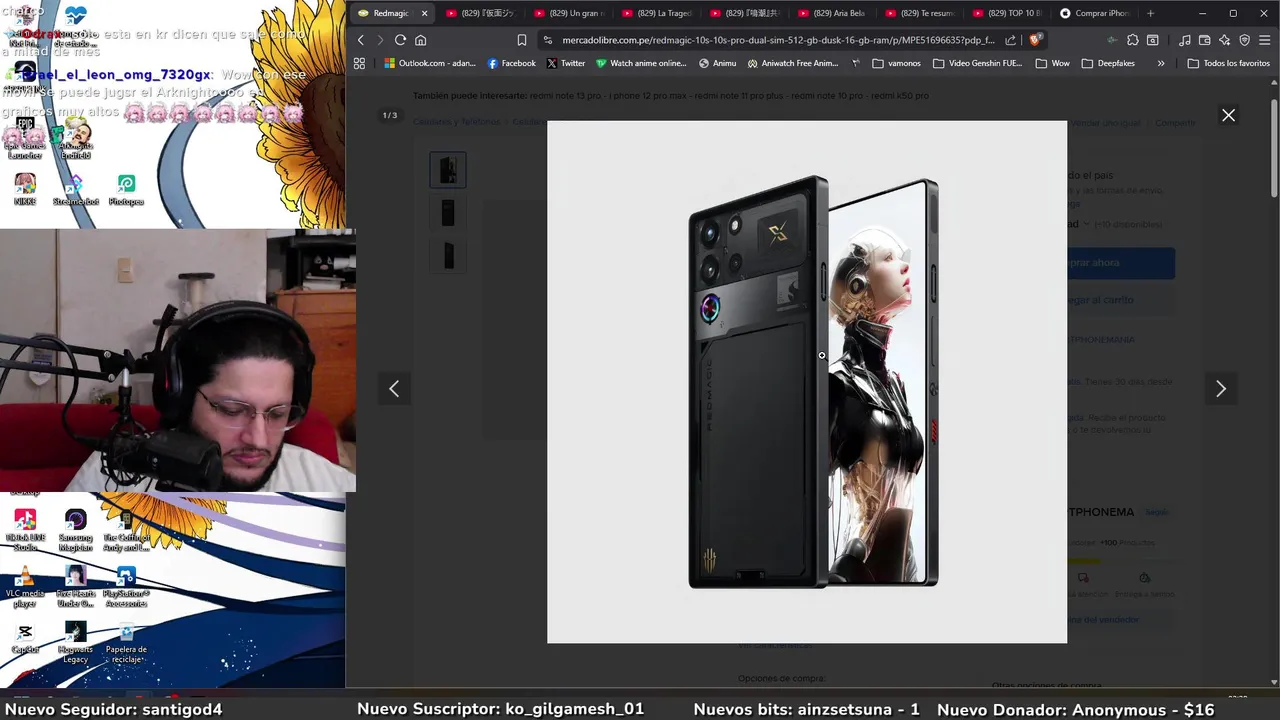This screenshot has width=1280, height=720.
Task: Click the Brave Shields lion icon
Action: click(x=1035, y=40)
